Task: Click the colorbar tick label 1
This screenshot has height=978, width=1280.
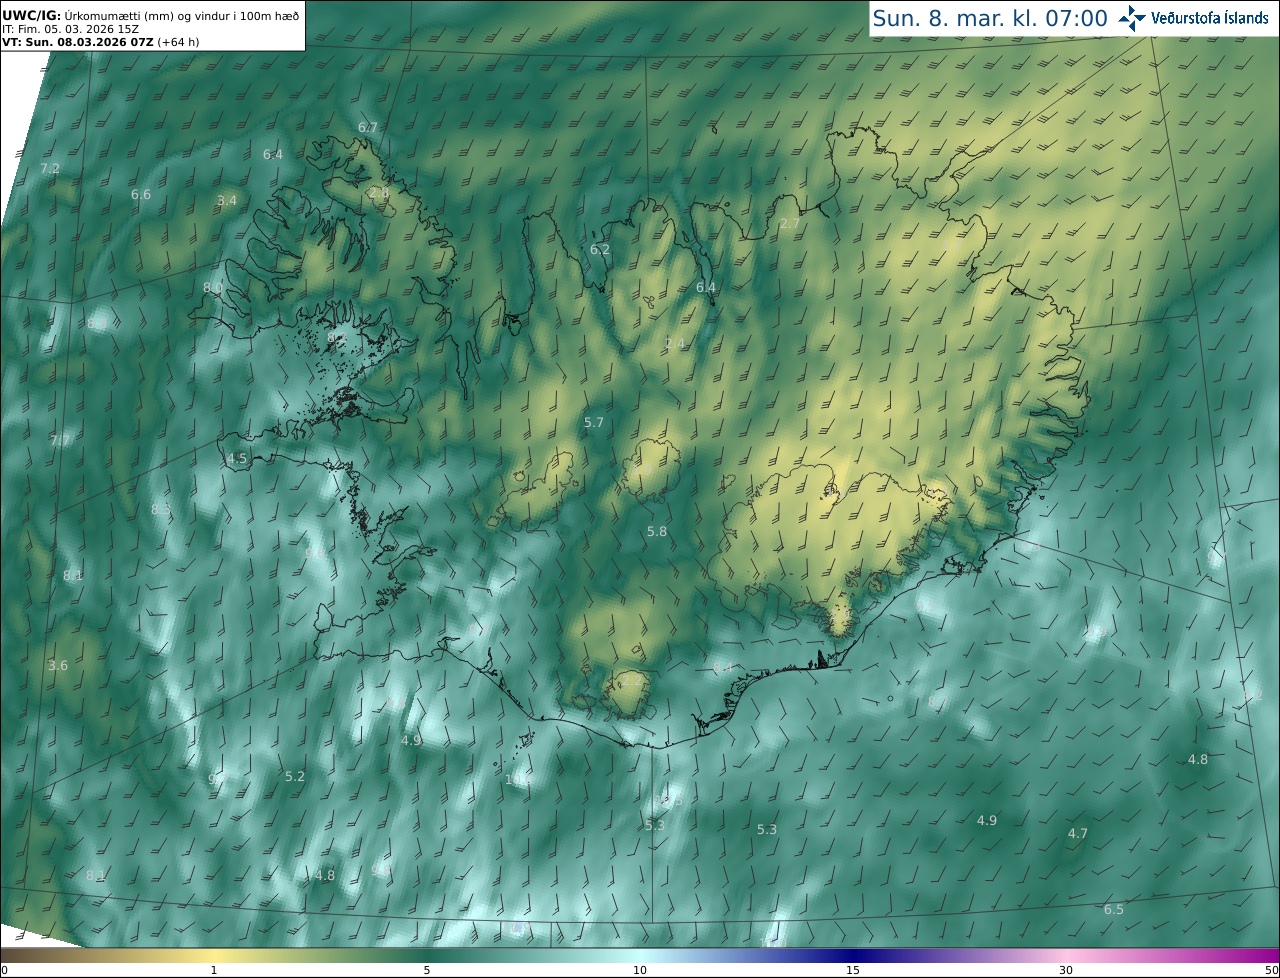Action: (x=214, y=970)
